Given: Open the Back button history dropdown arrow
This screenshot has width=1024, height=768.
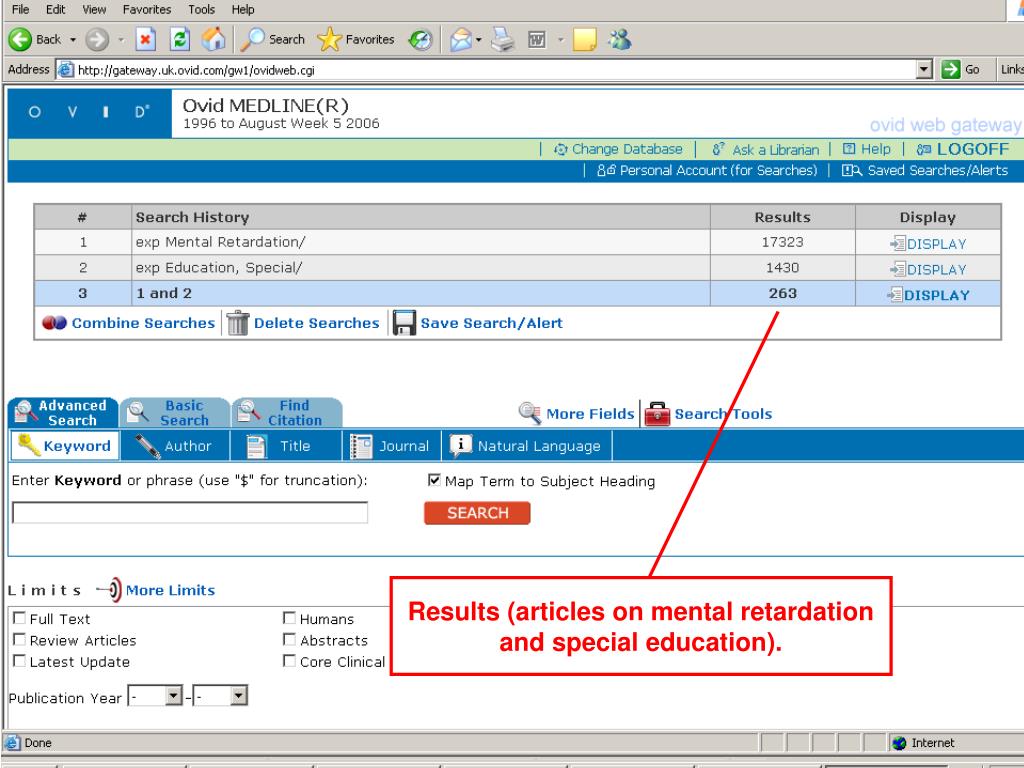Looking at the screenshot, I should [x=72, y=40].
